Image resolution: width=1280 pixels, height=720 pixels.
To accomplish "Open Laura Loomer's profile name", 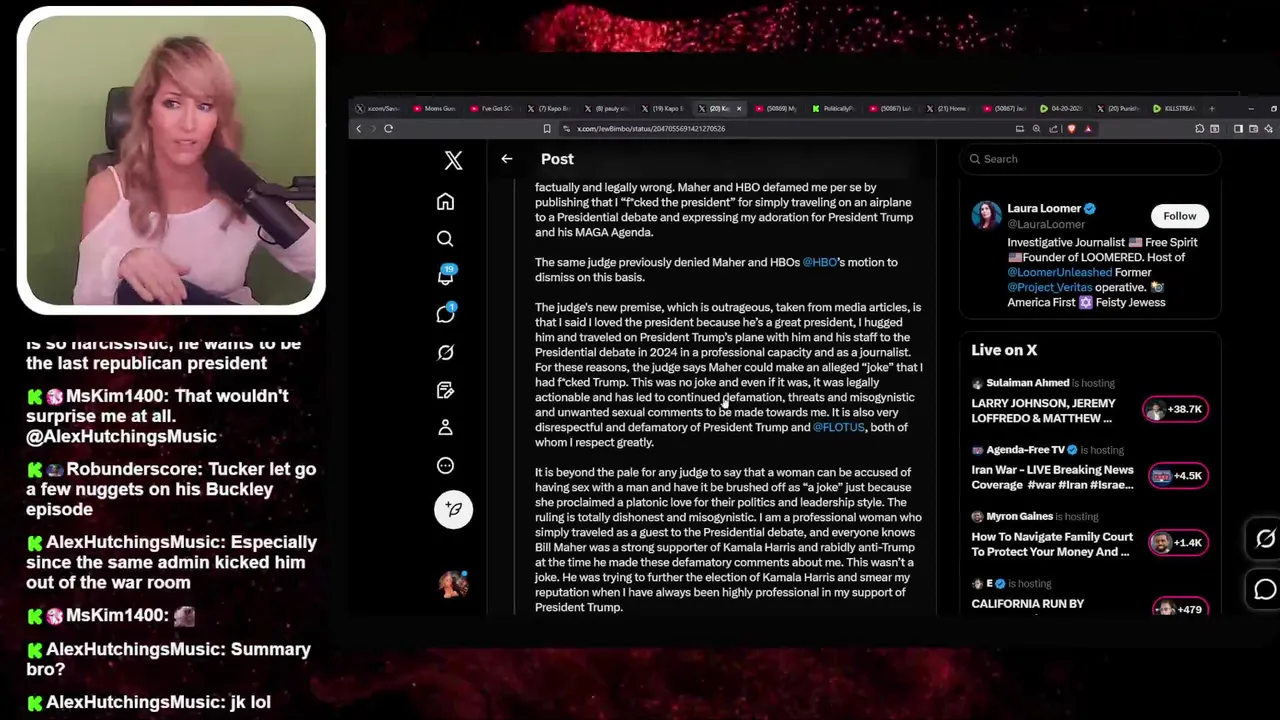I will tap(1044, 208).
